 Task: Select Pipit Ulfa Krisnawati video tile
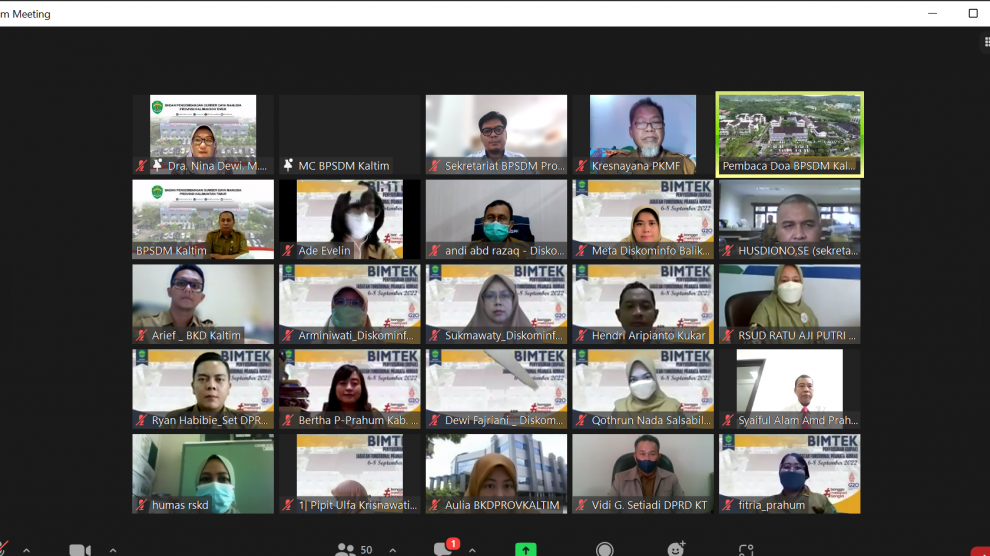click(x=350, y=473)
